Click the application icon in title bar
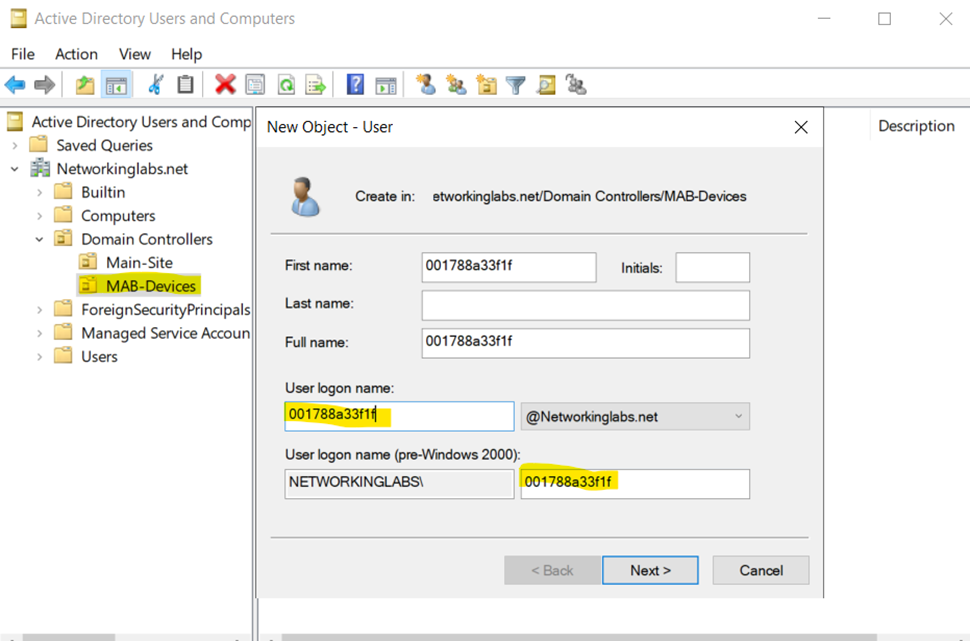This screenshot has width=970, height=641. pyautogui.click(x=18, y=19)
